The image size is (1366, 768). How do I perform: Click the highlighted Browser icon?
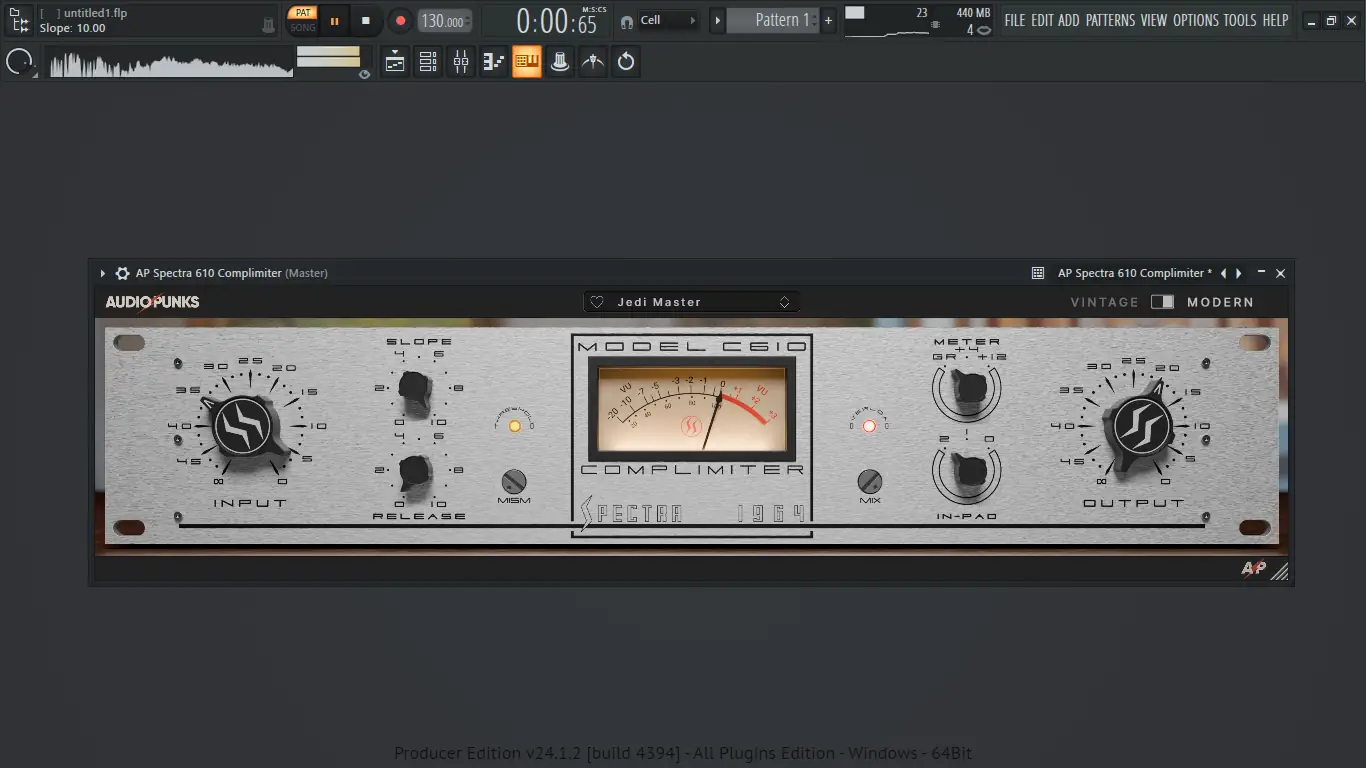(527, 61)
